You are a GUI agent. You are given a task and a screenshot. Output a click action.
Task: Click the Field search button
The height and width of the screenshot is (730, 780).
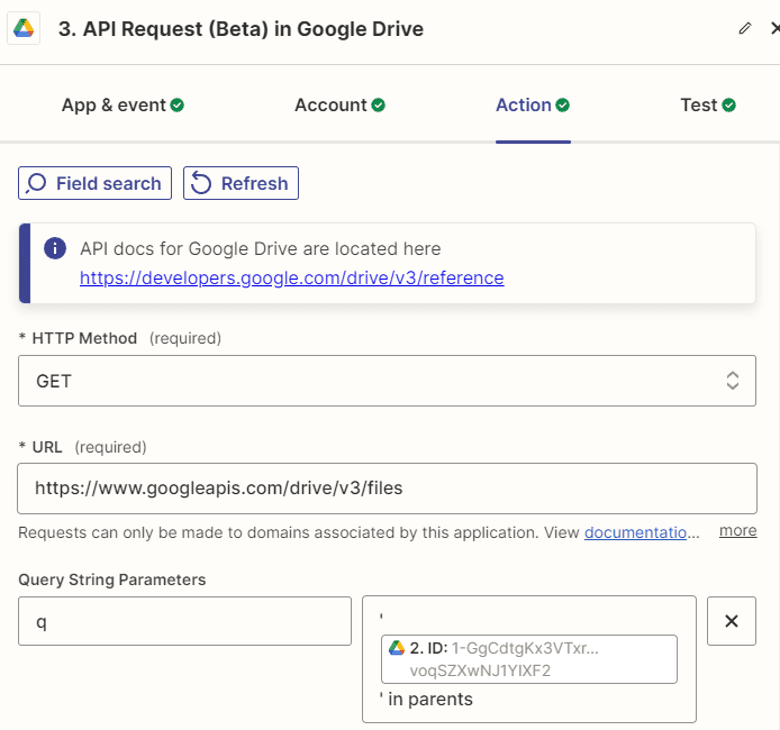[x=95, y=183]
